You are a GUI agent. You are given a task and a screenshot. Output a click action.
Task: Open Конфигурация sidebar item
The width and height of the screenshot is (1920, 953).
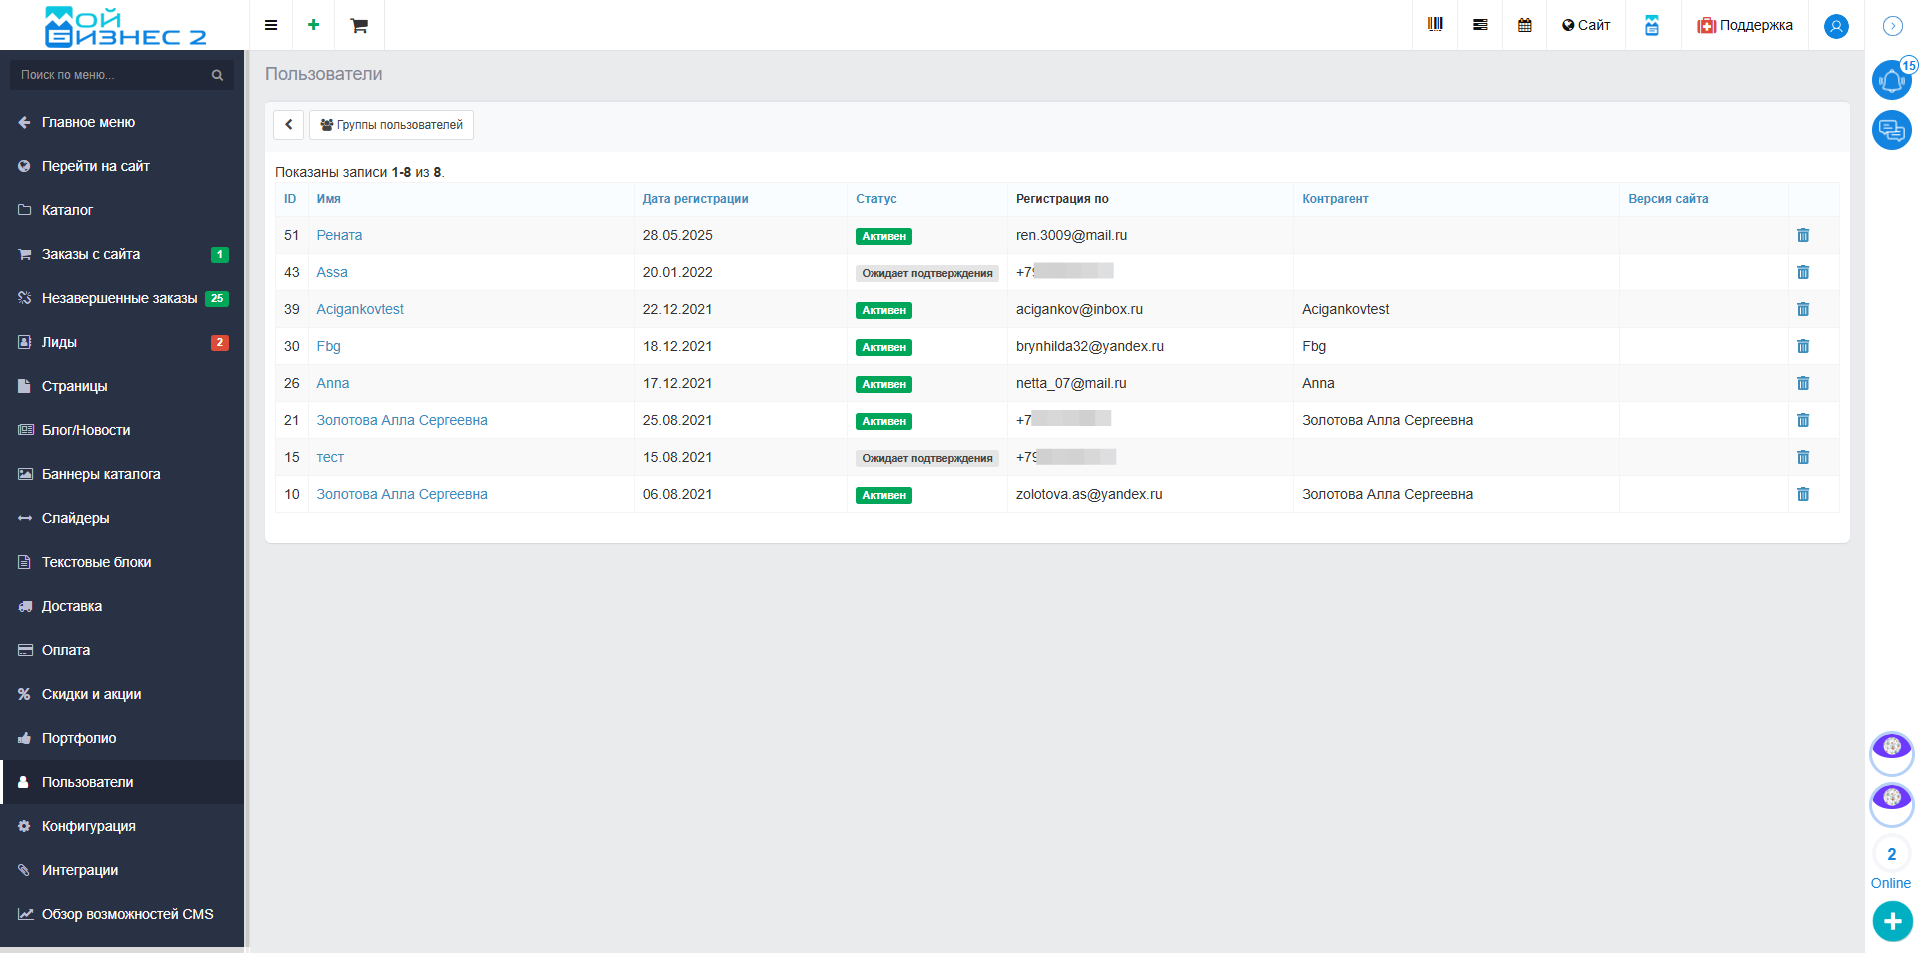click(x=122, y=826)
